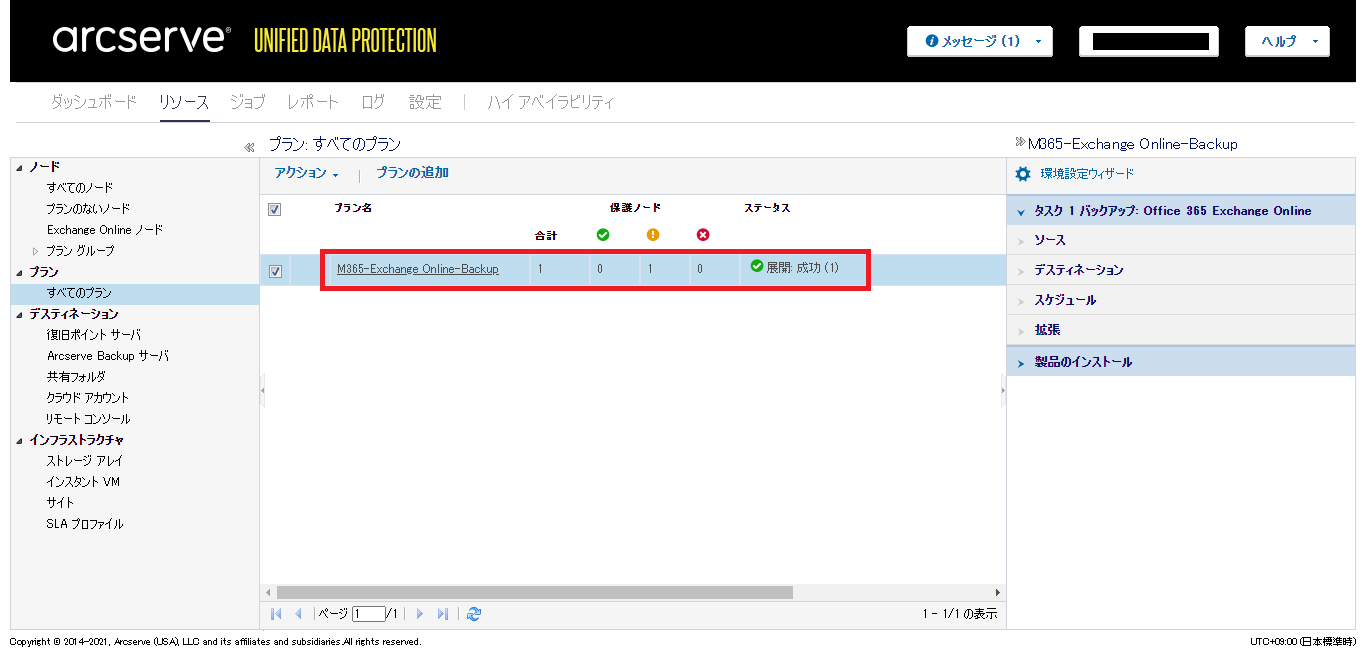1366x651 pixels.
Task: Select 共有フォルダ in tree
Action: click(x=76, y=377)
